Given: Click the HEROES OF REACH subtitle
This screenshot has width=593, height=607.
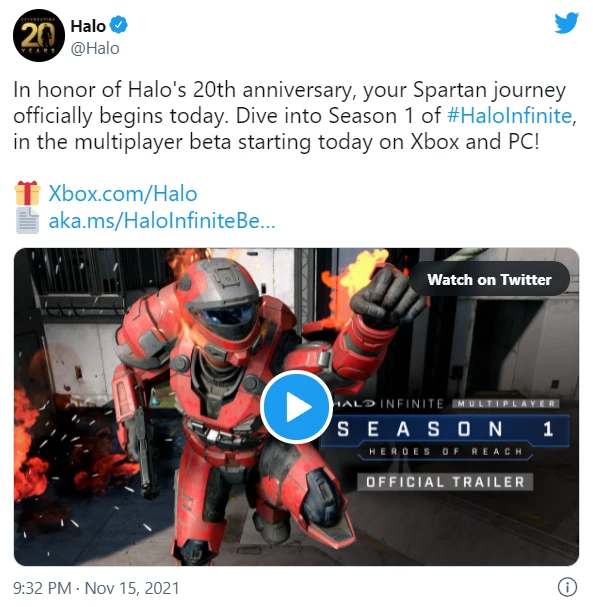Looking at the screenshot, I should 446,451.
